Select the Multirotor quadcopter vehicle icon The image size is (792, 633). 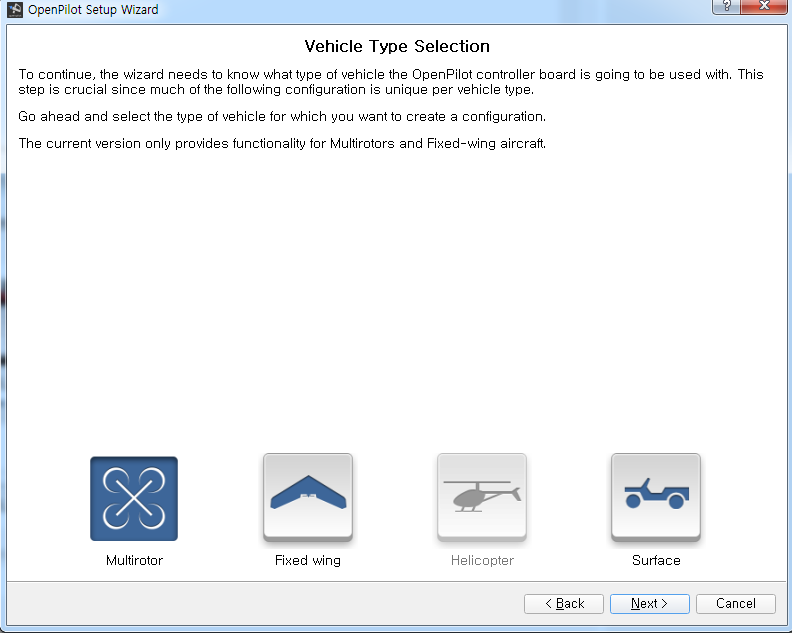pyautogui.click(x=134, y=498)
